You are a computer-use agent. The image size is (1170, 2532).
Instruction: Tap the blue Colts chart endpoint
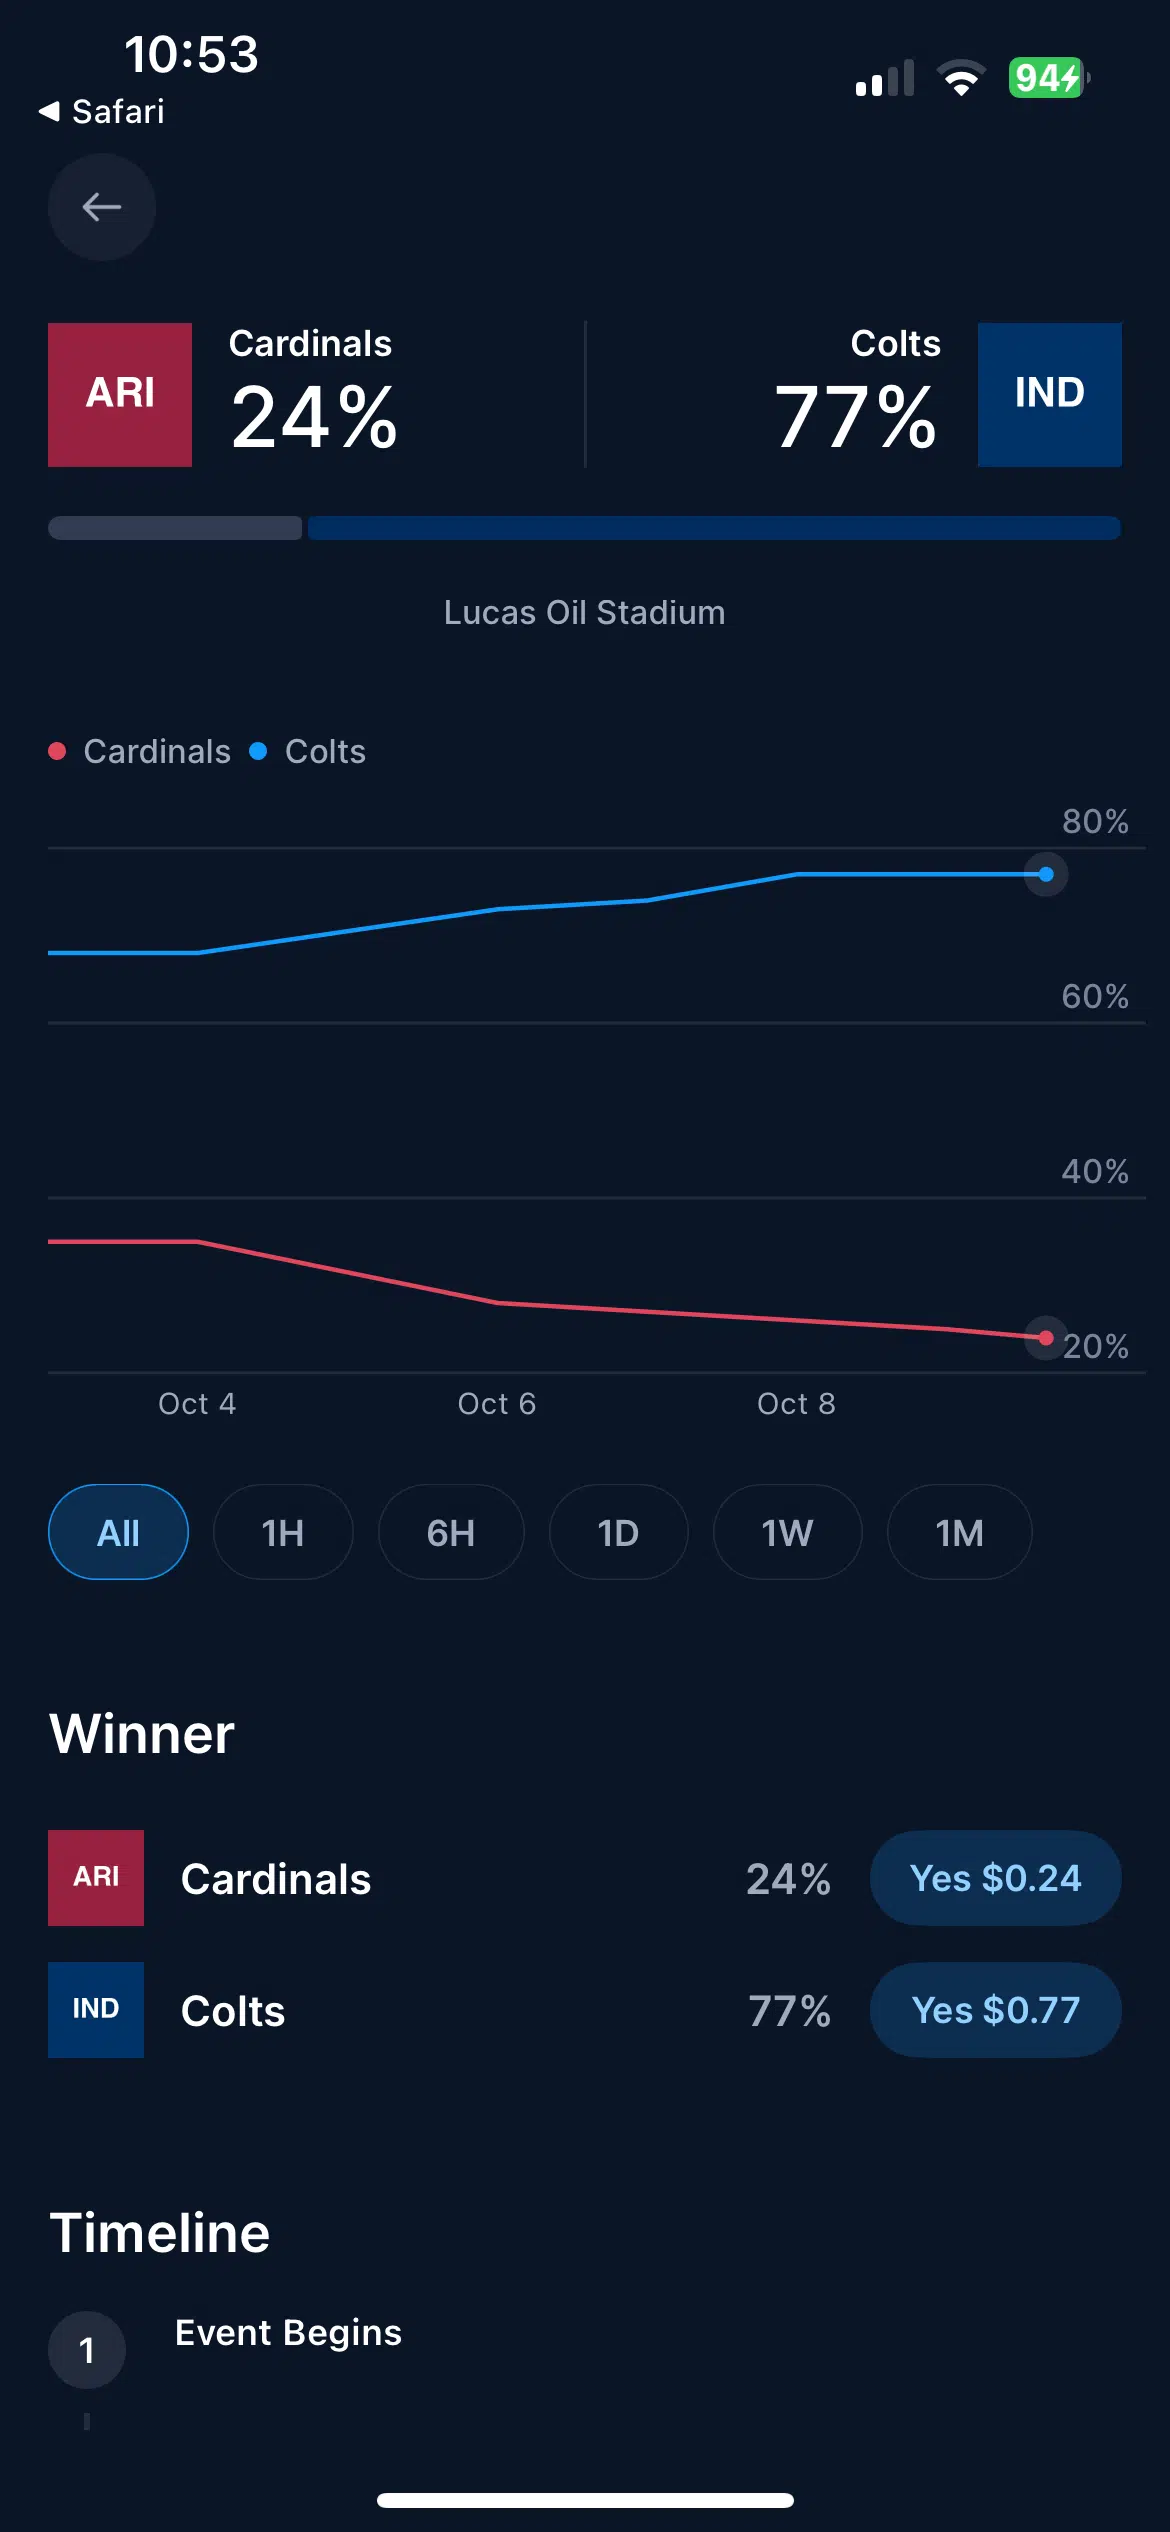click(1046, 875)
